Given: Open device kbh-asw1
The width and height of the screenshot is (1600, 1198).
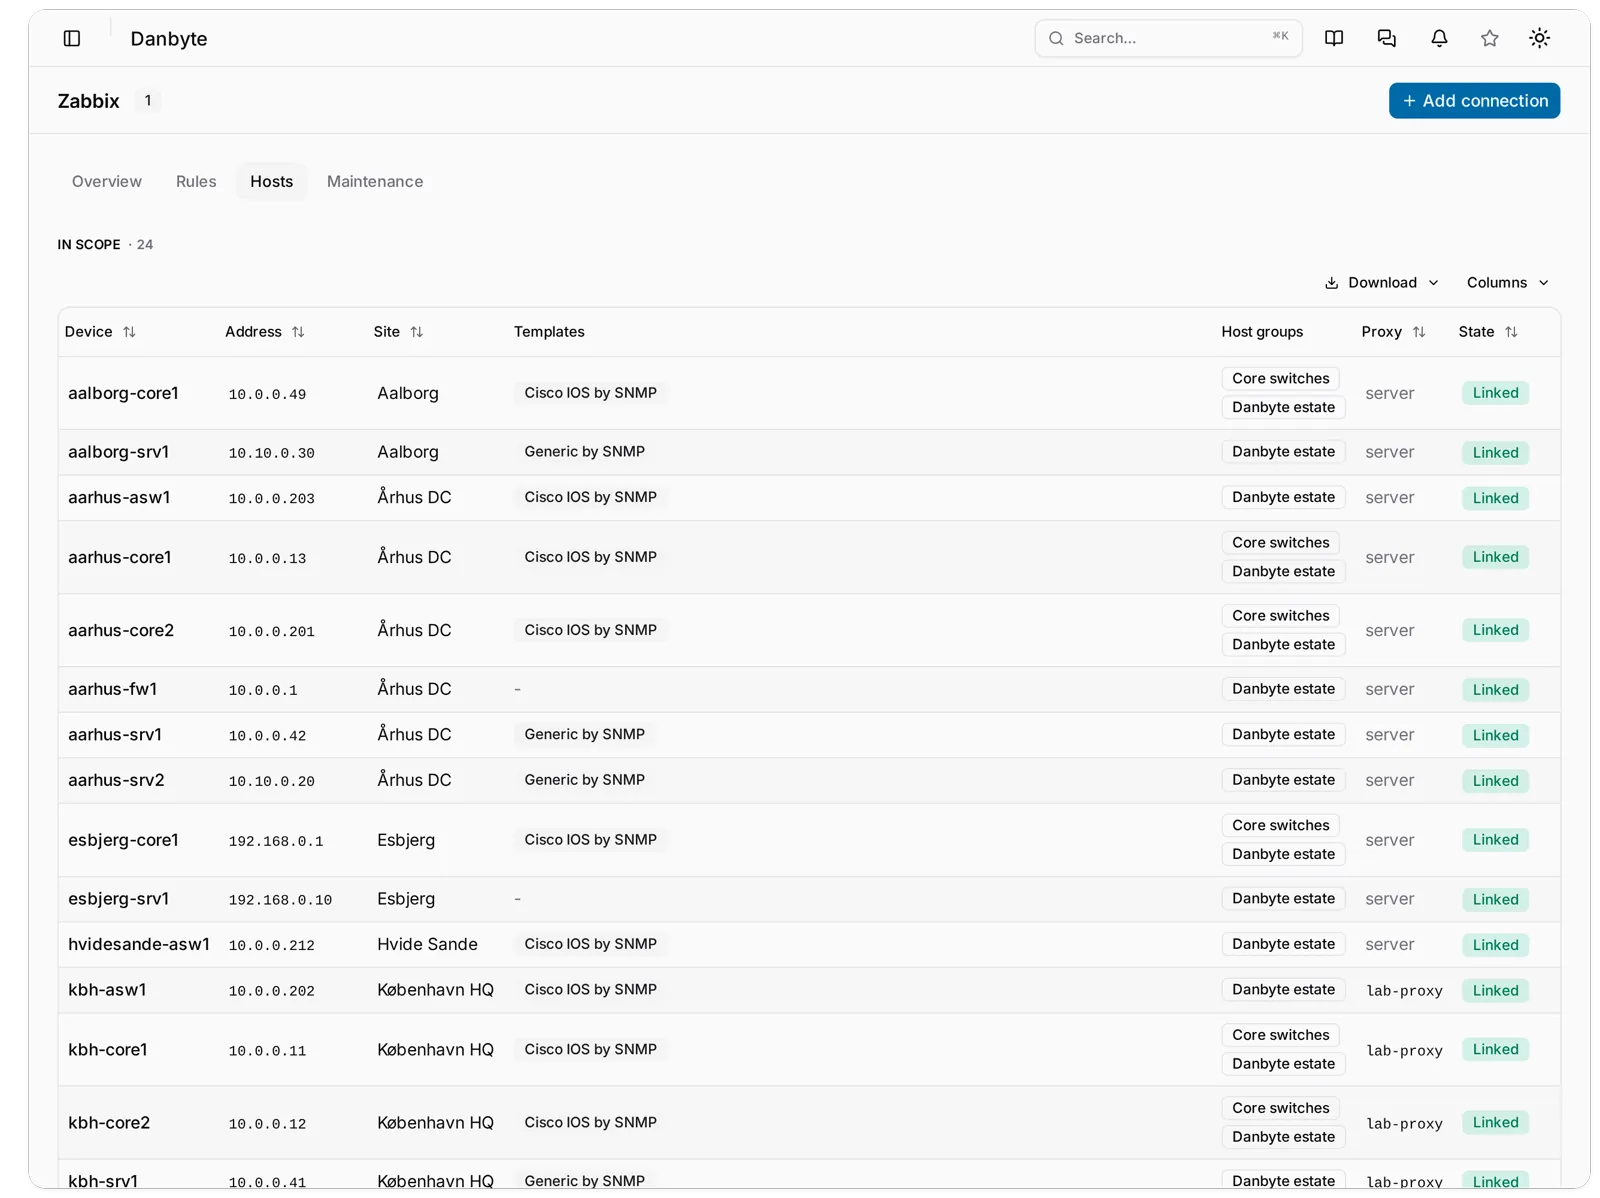Looking at the screenshot, I should [x=107, y=990].
